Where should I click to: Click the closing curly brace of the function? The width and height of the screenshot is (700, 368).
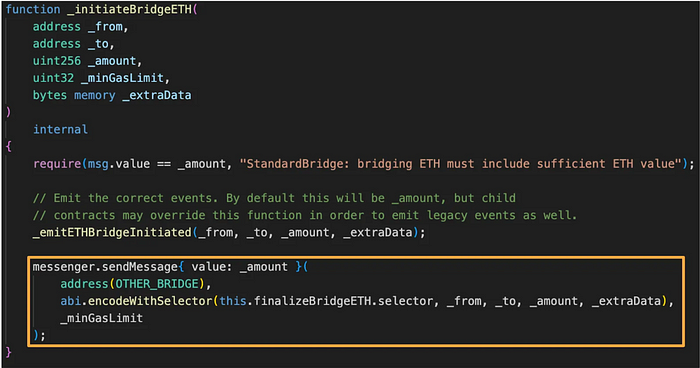tap(8, 352)
